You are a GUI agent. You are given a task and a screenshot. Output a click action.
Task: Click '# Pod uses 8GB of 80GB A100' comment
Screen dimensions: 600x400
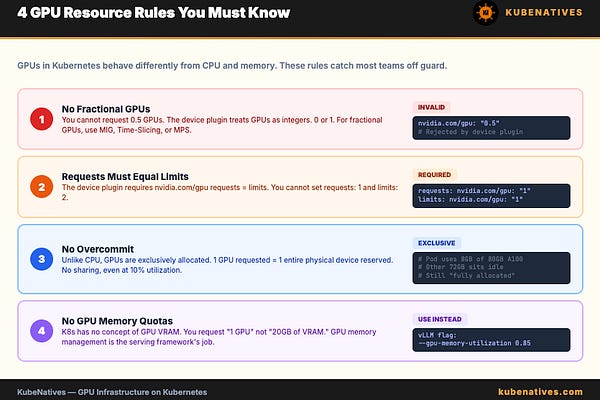pyautogui.click(x=470, y=259)
